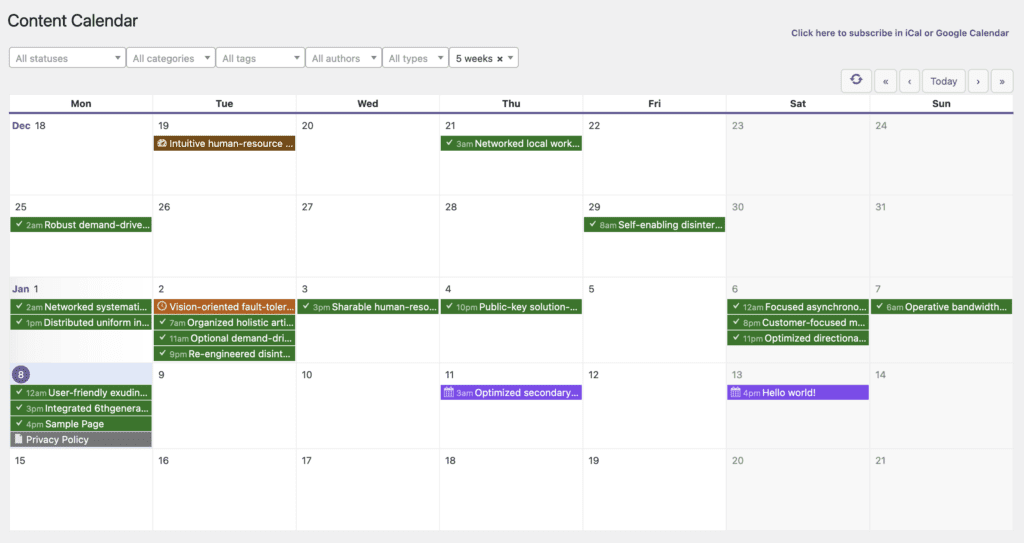Jump forward with the double-right arrow button
This screenshot has height=543, width=1024.
click(x=1002, y=81)
